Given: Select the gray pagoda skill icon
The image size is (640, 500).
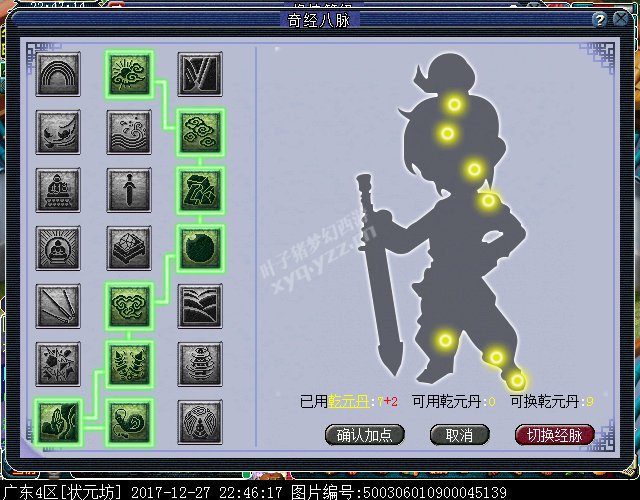Looking at the screenshot, I should (200, 364).
